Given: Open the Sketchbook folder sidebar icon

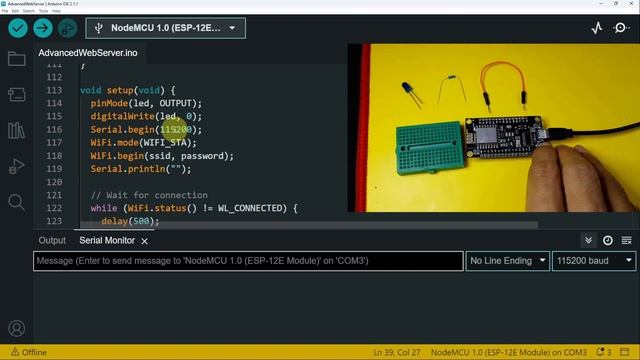Looking at the screenshot, I should pos(17,59).
